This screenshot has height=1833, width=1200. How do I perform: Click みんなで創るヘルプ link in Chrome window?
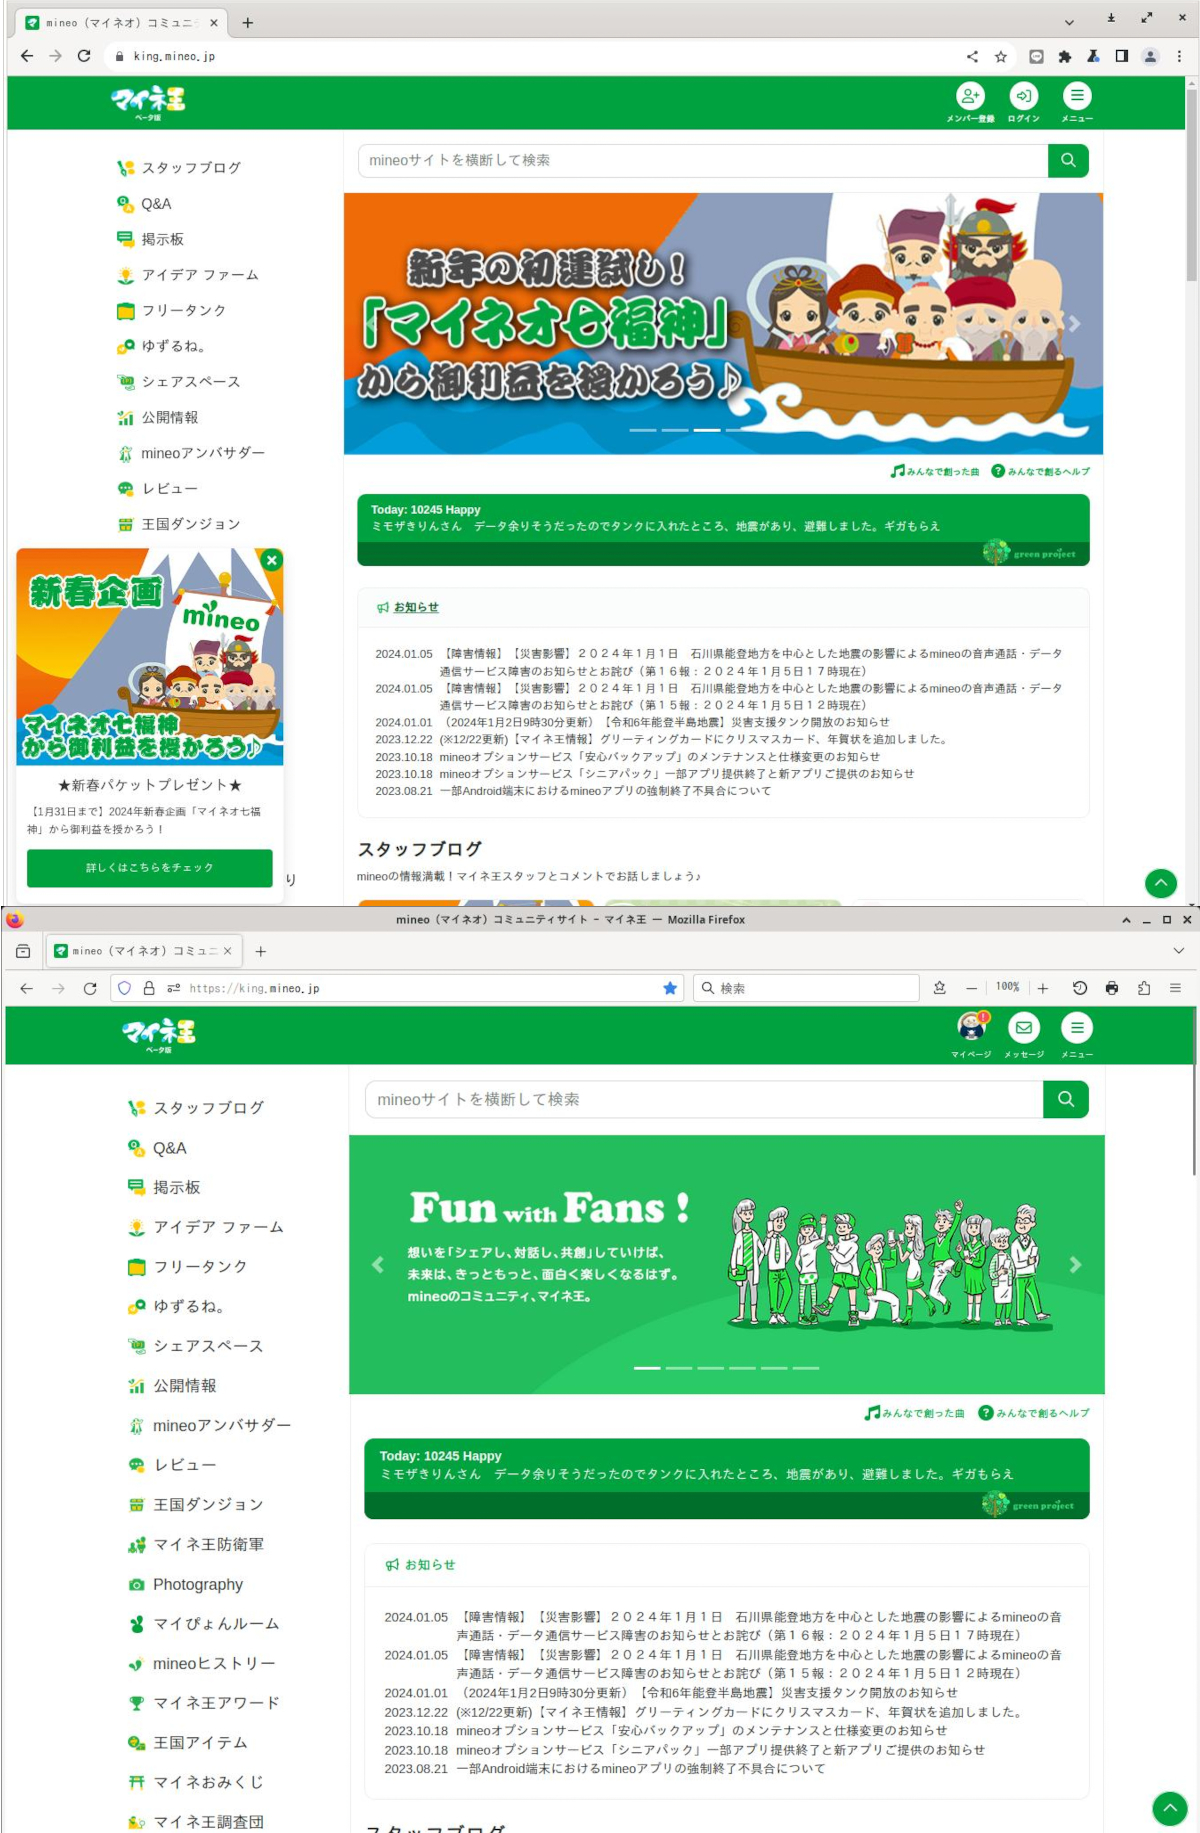1041,471
